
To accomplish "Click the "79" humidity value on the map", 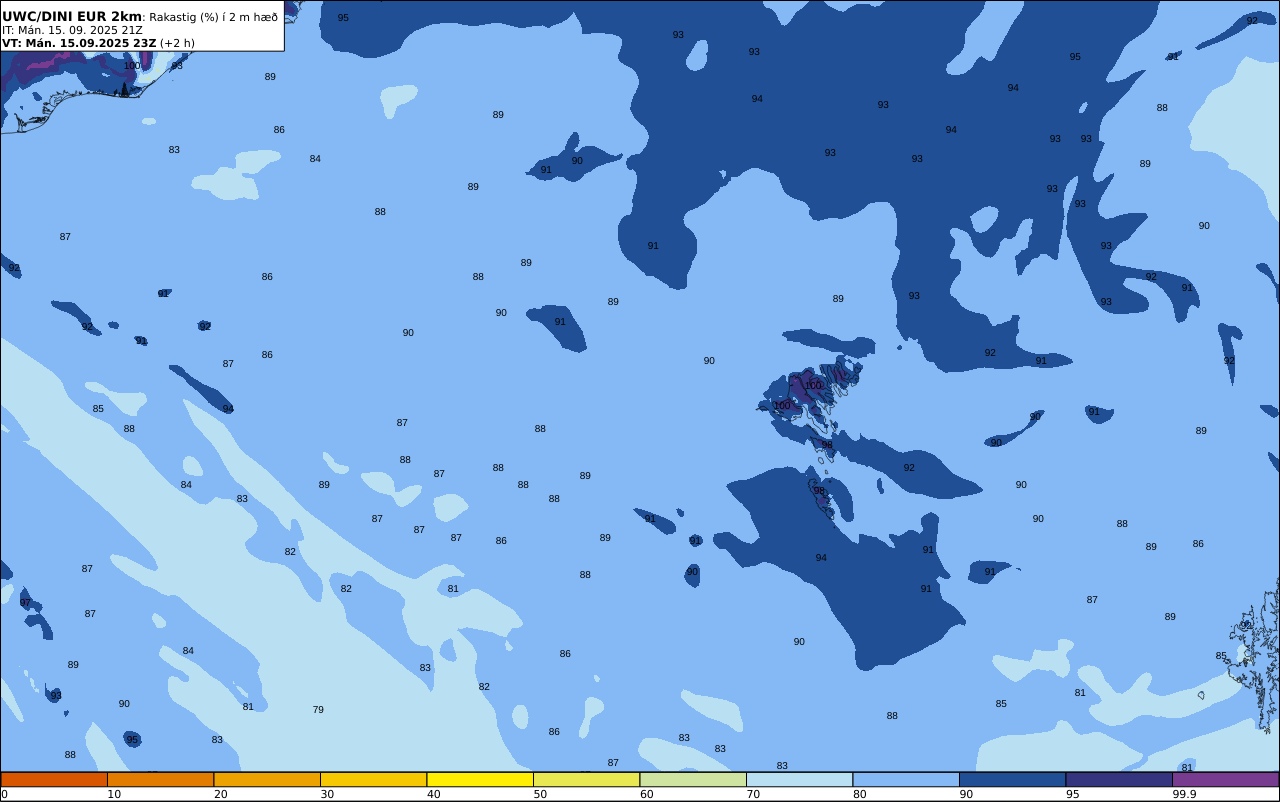I will [318, 710].
